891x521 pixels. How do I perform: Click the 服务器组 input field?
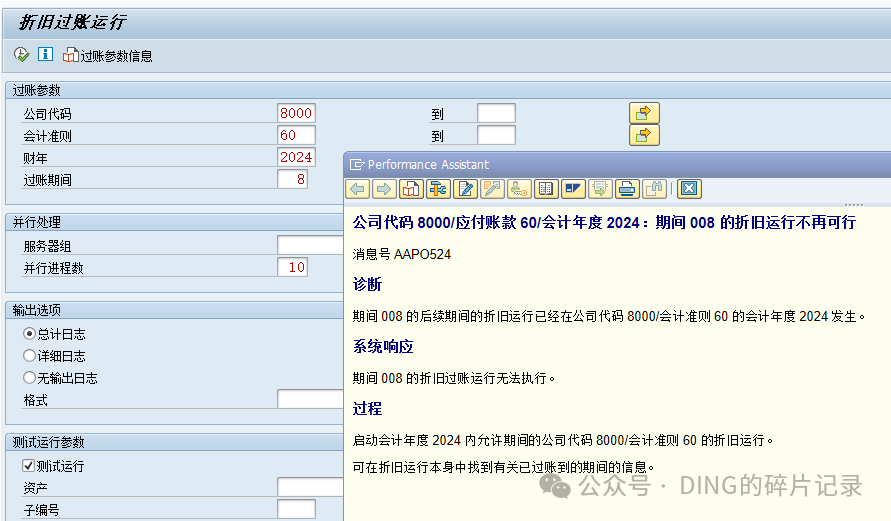[x=310, y=245]
